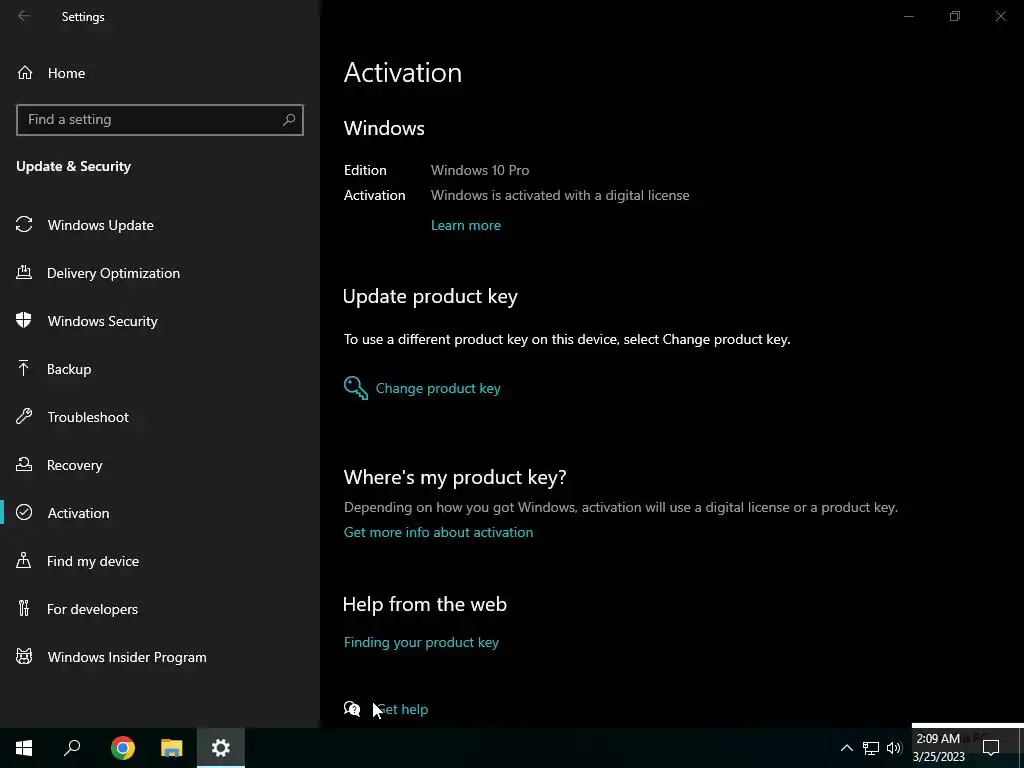
Task: Open taskbar search
Action: click(72, 748)
